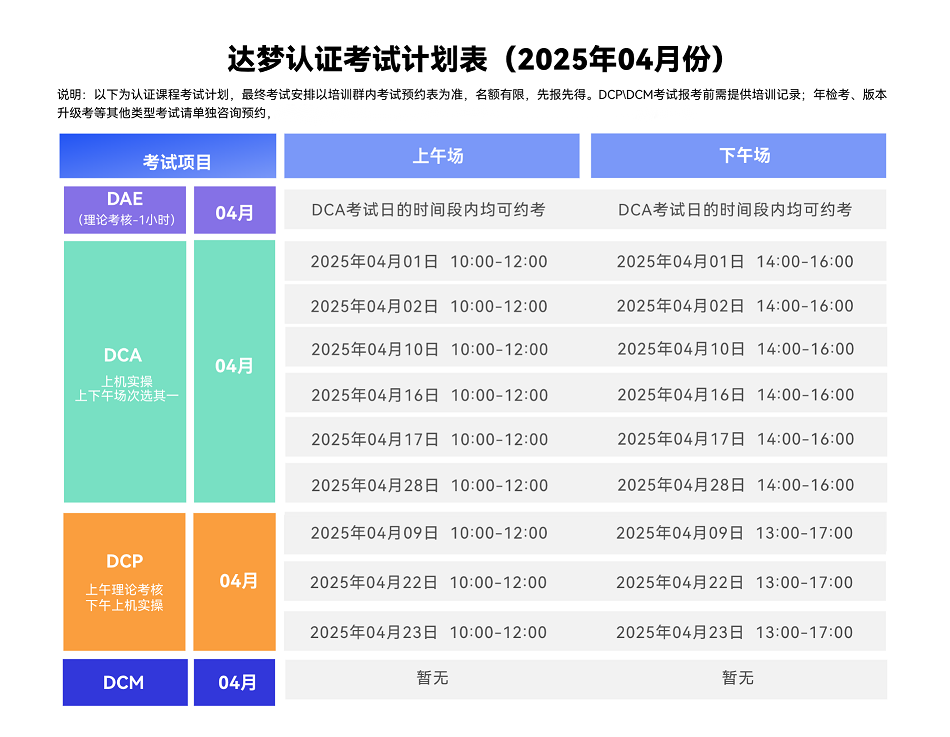Click the 04月 cell in the DAE row
950x737 pixels.
(234, 210)
